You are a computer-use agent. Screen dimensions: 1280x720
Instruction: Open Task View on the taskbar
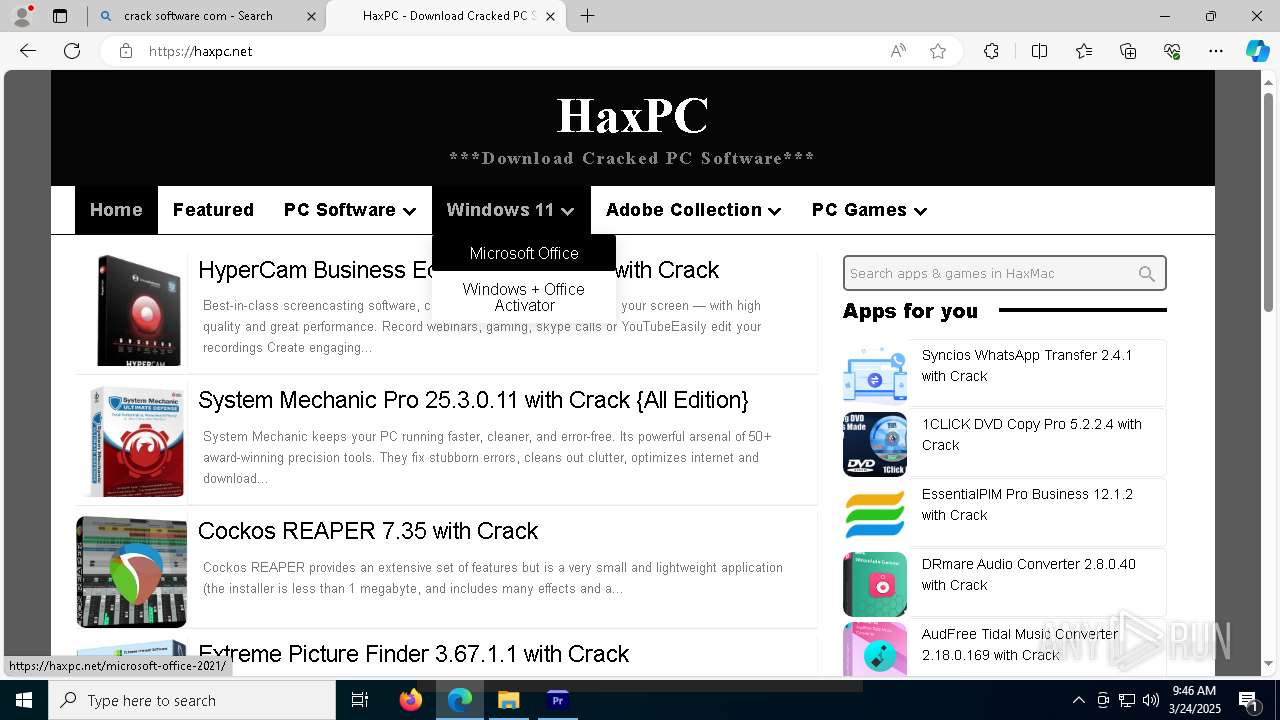pyautogui.click(x=360, y=700)
